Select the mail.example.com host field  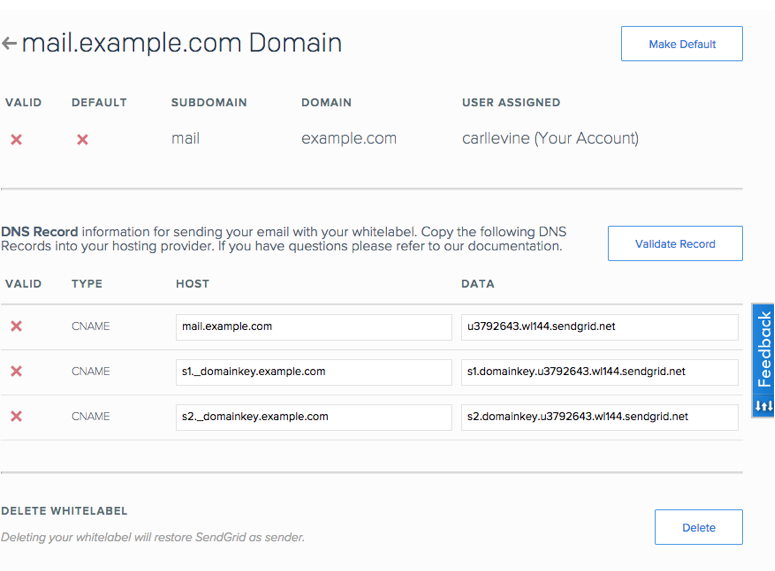coord(313,327)
